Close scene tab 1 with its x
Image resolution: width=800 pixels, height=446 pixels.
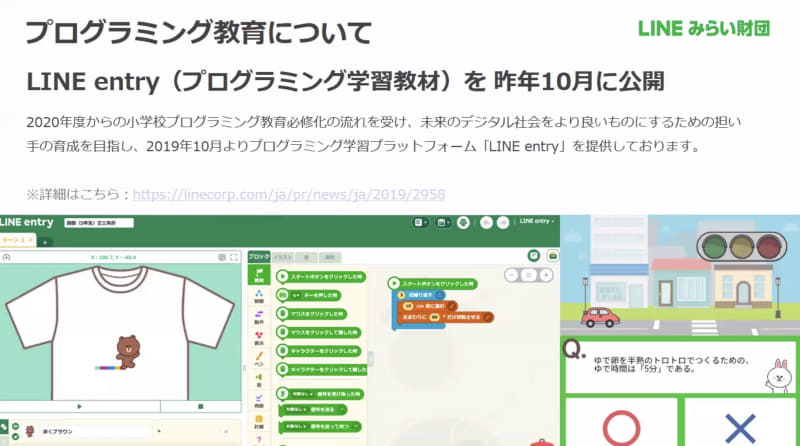click(30, 240)
